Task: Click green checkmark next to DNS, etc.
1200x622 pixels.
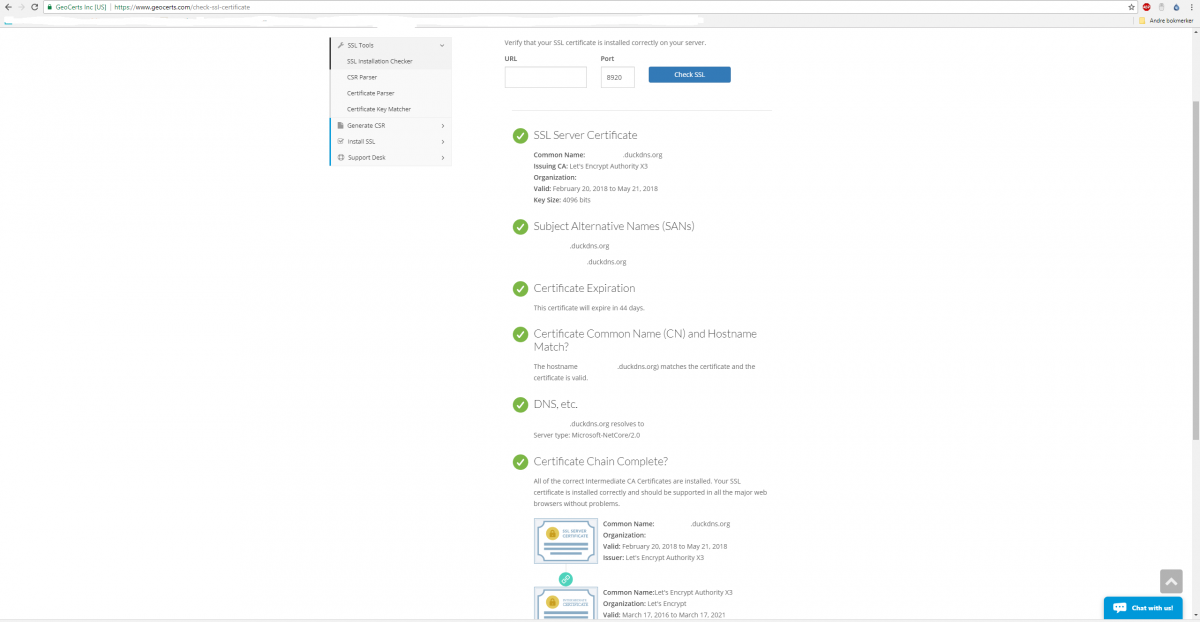Action: [x=520, y=404]
